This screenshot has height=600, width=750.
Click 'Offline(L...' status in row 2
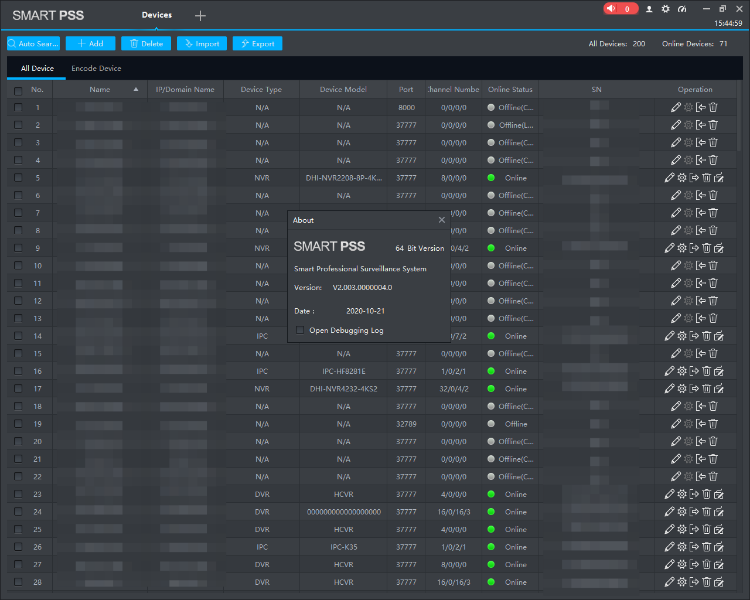click(516, 125)
